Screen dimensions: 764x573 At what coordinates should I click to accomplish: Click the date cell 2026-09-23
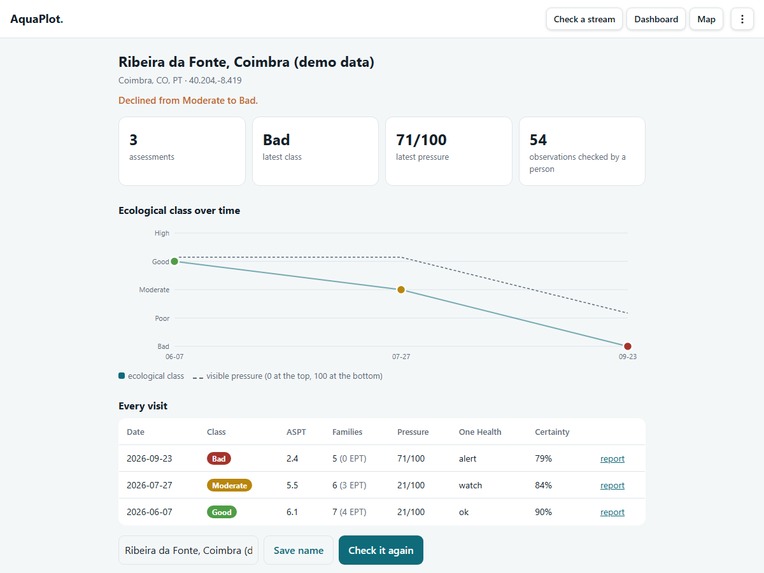coord(150,458)
